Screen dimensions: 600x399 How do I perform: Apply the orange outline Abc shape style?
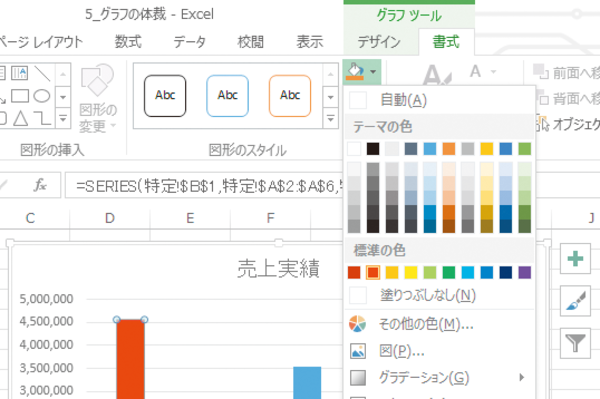[x=290, y=96]
